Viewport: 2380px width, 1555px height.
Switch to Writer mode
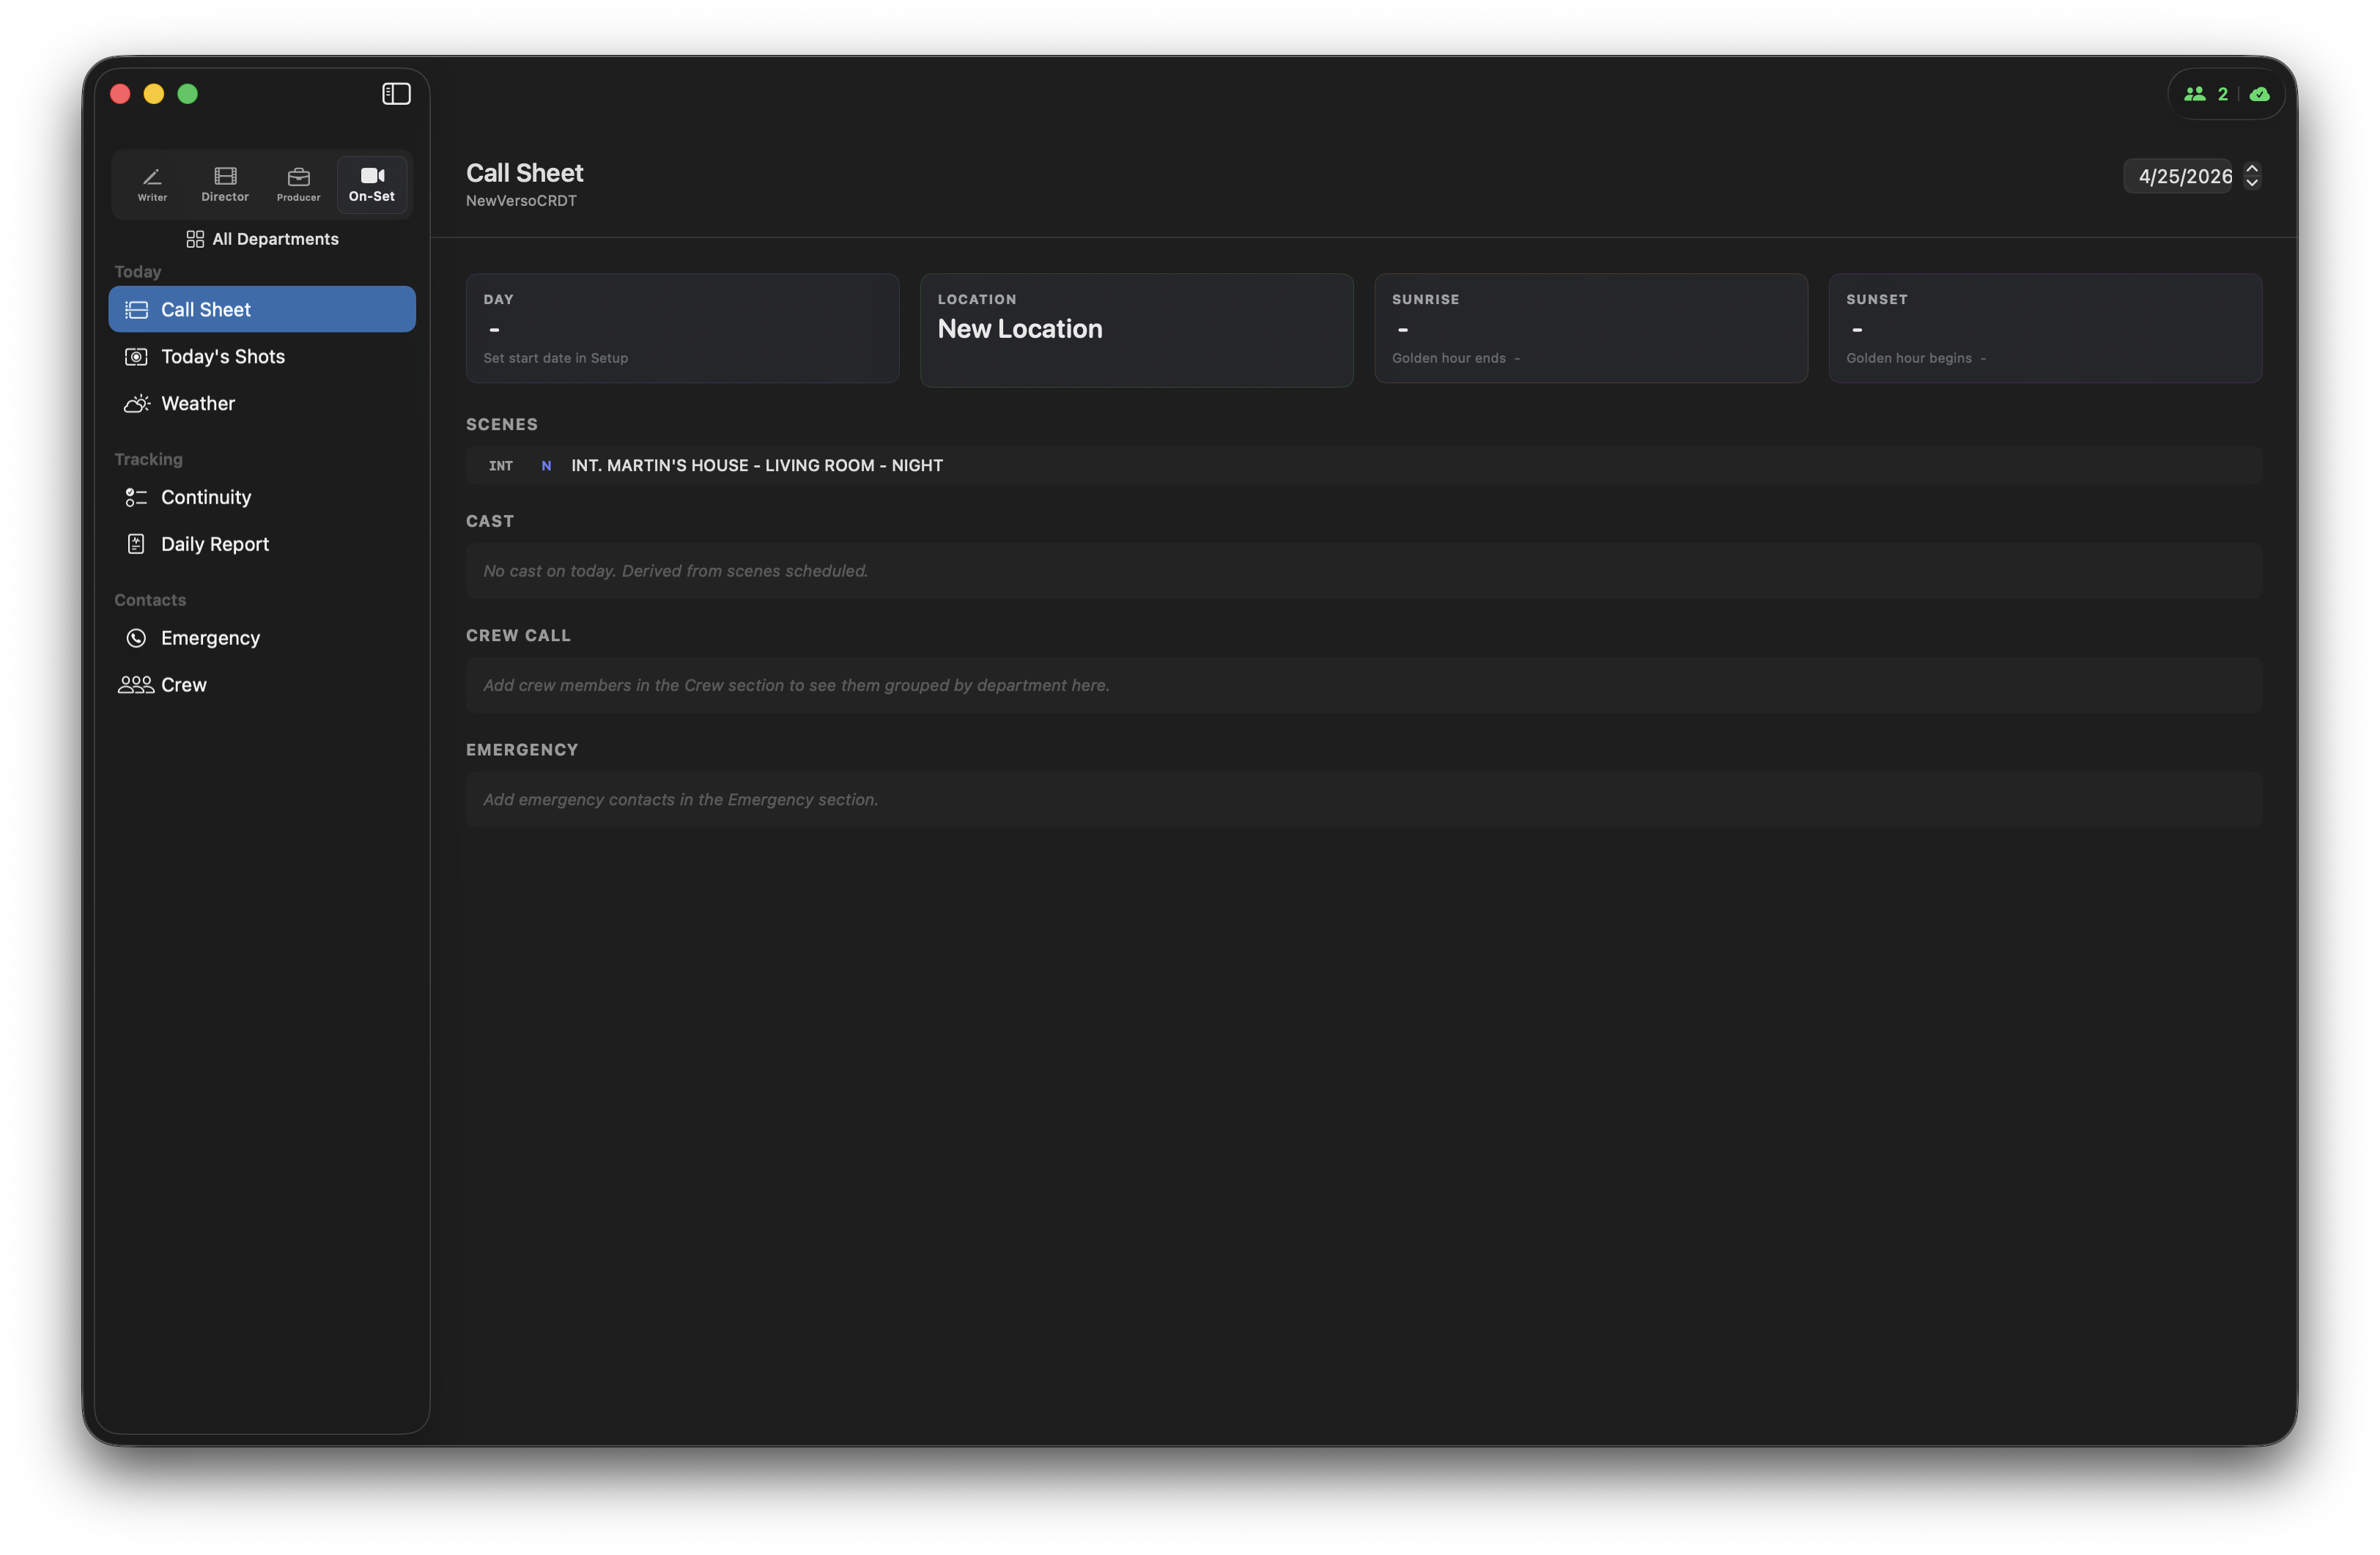tap(152, 184)
